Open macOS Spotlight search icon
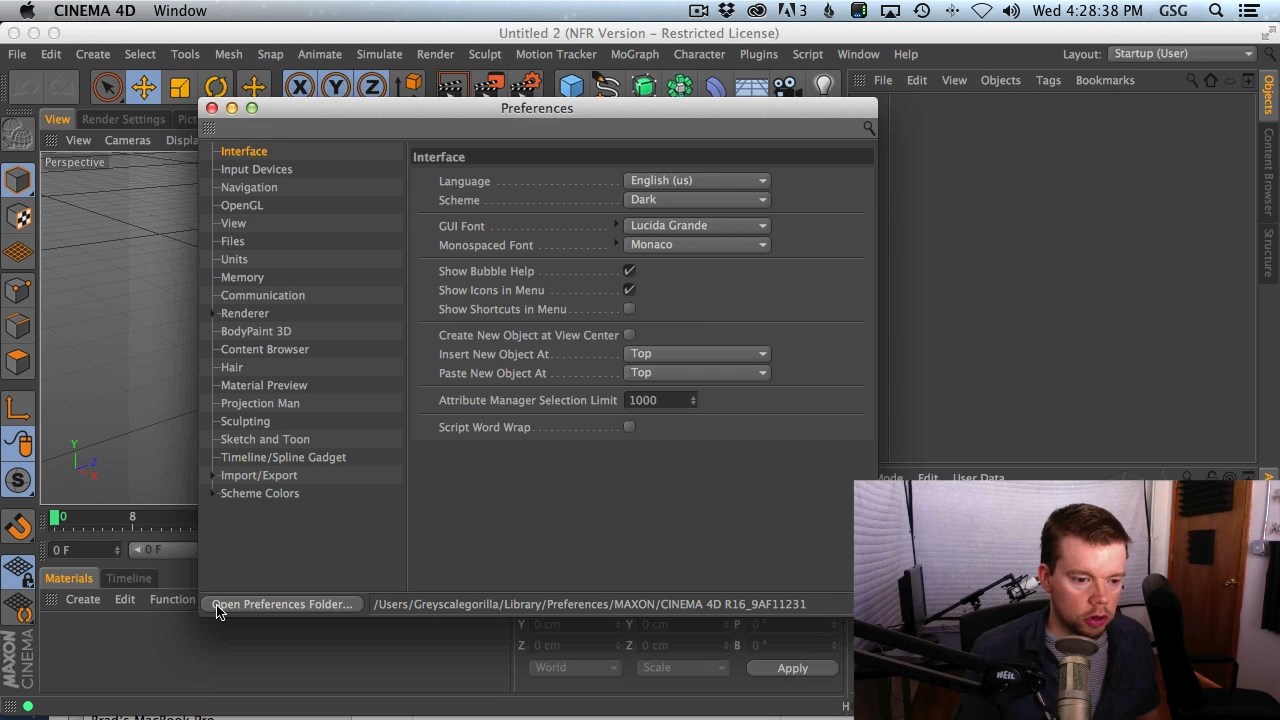 pos(1216,11)
